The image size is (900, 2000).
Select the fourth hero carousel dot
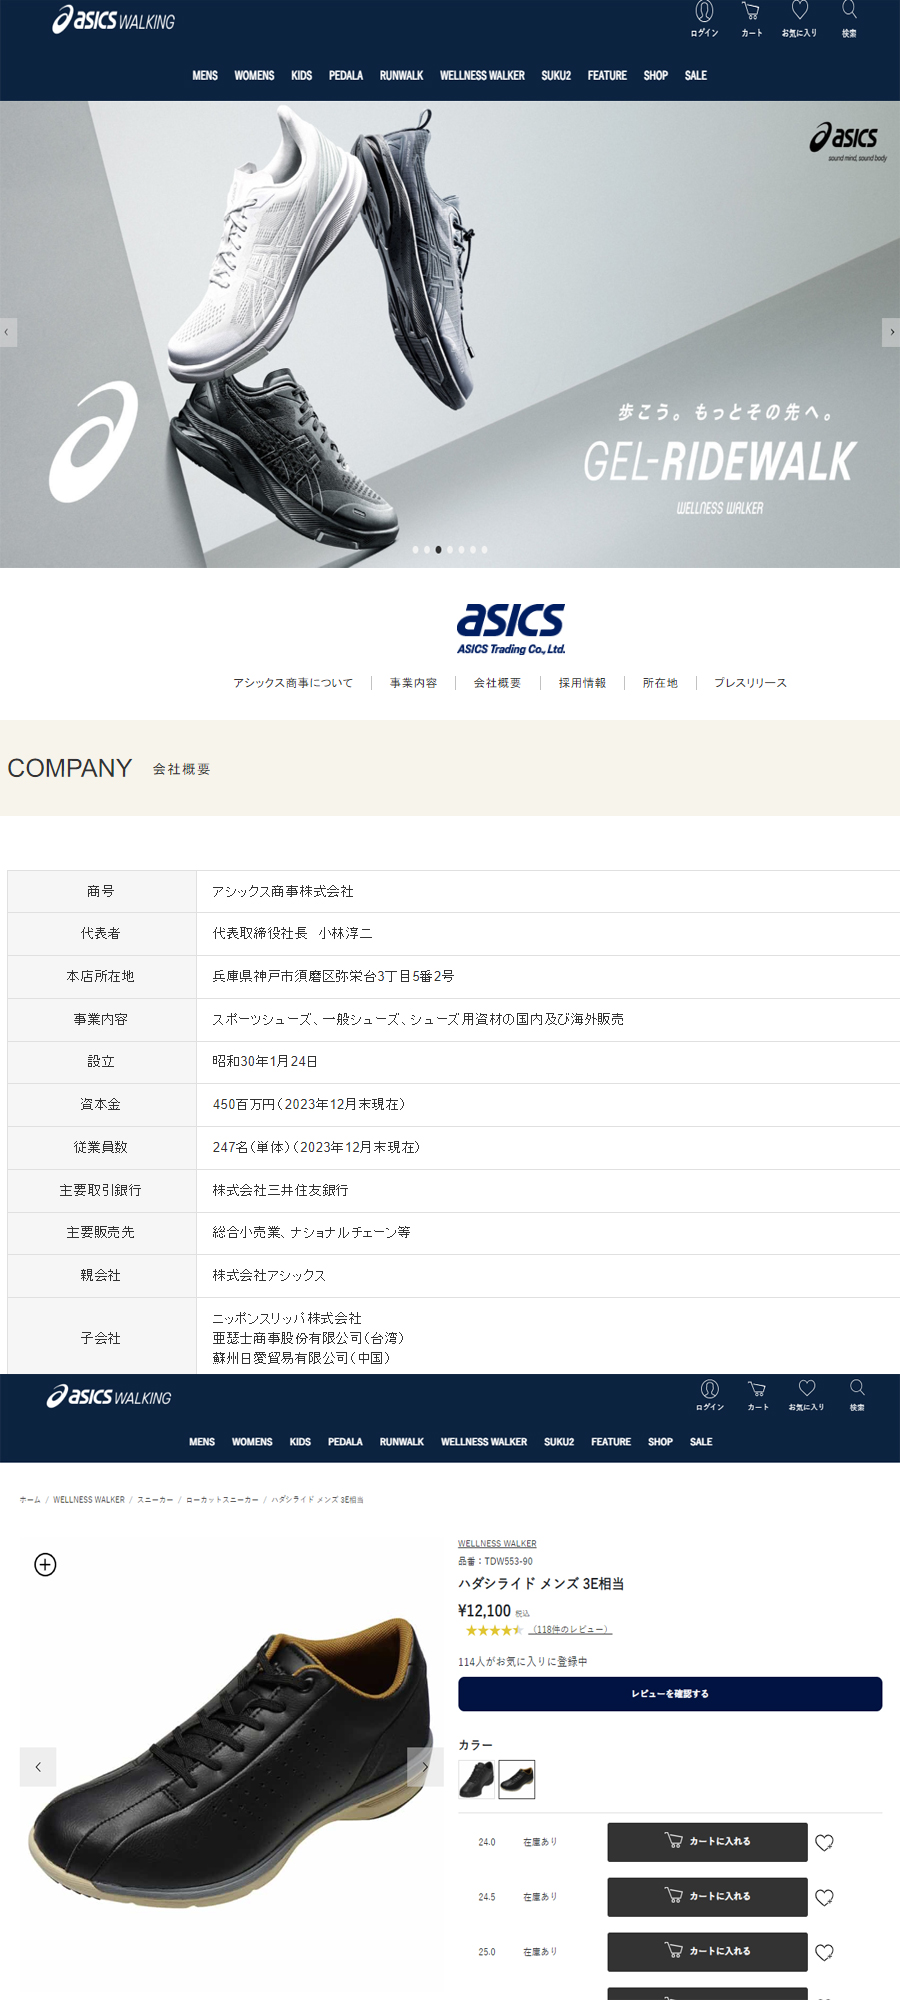pos(450,550)
